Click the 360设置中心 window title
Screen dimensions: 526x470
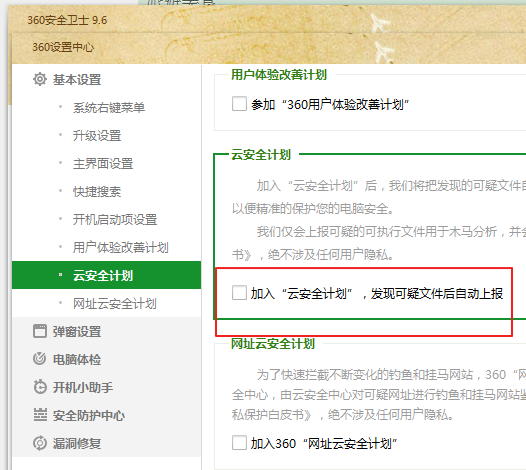tap(63, 47)
